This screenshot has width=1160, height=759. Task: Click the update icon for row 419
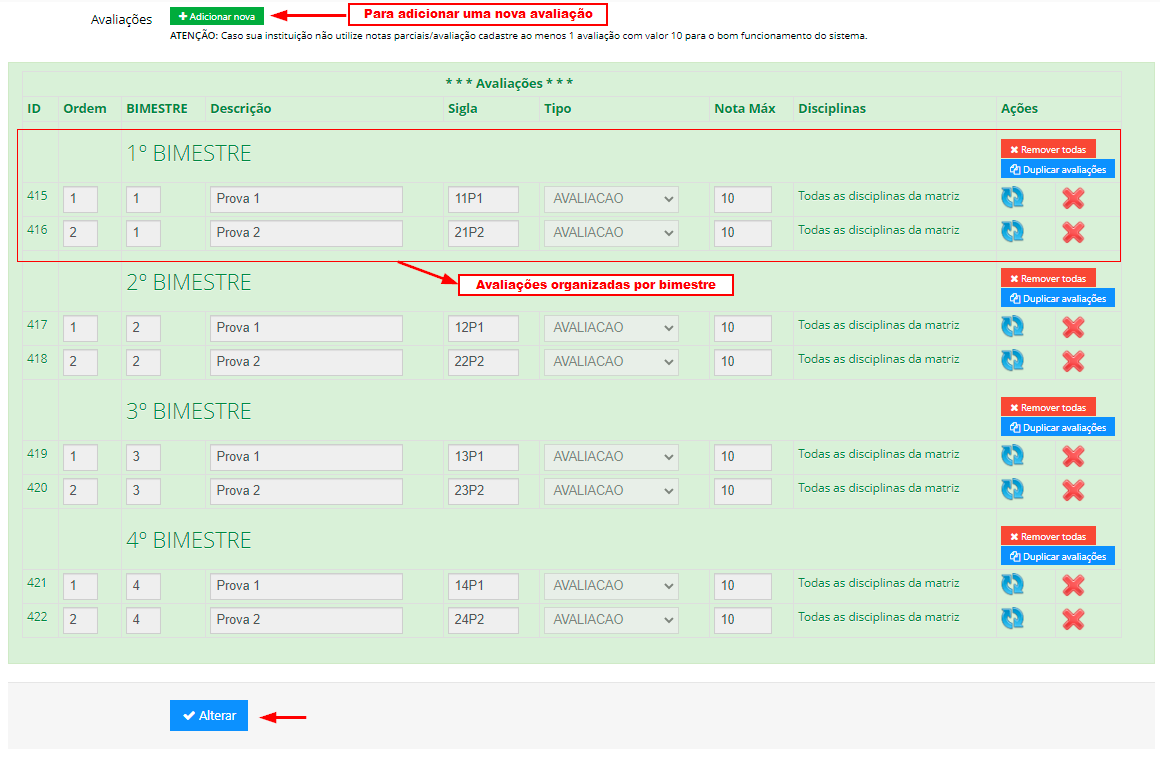1012,456
